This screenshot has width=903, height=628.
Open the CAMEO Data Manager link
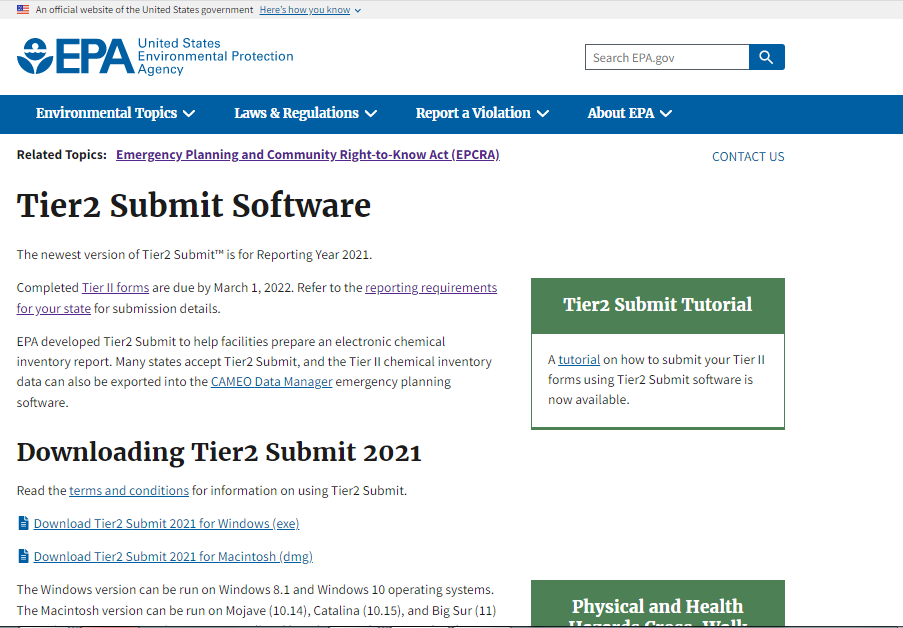[271, 381]
